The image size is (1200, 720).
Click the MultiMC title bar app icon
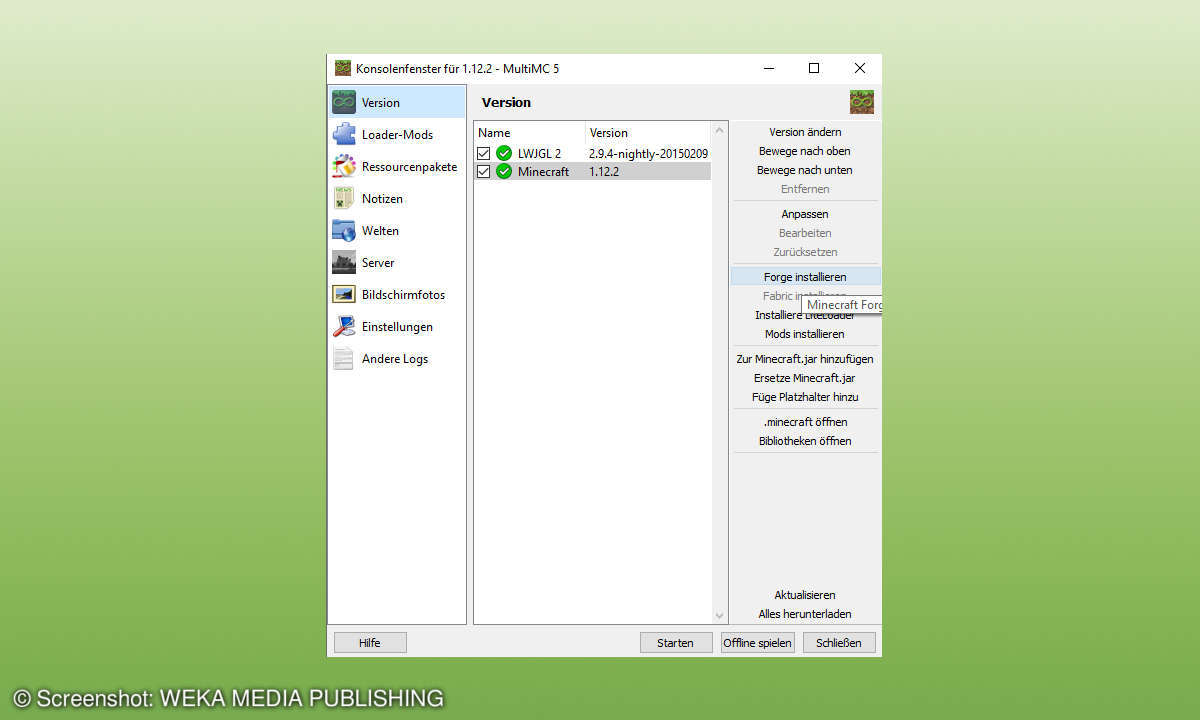[343, 68]
